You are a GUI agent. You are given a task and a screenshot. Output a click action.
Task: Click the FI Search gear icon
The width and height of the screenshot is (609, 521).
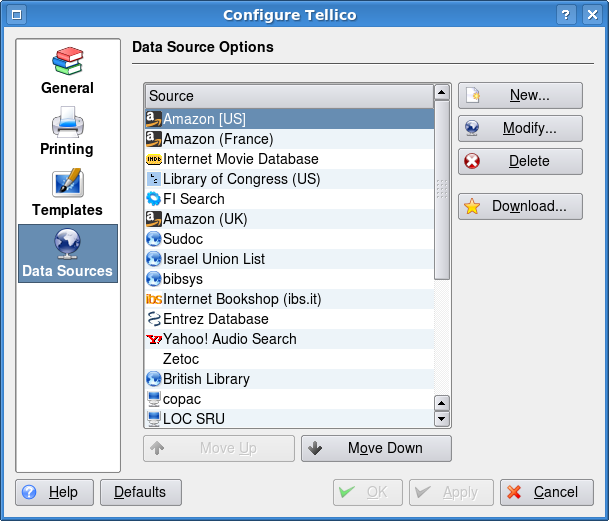pyautogui.click(x=154, y=199)
